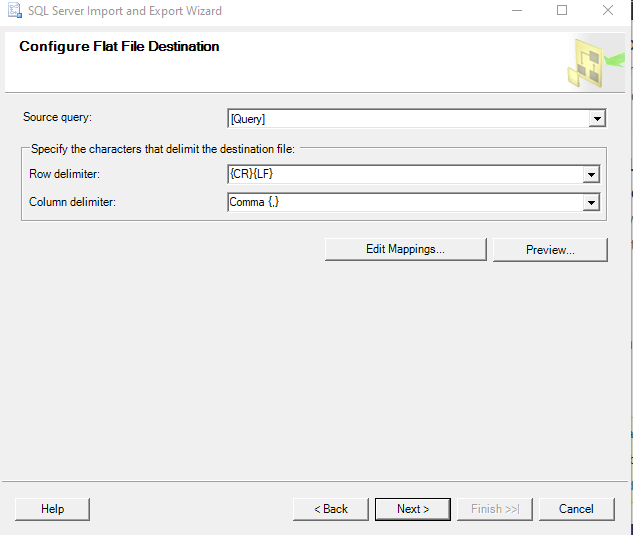The width and height of the screenshot is (633, 535).
Task: Expand the Row delimiter dropdown arrow
Action: (591, 175)
